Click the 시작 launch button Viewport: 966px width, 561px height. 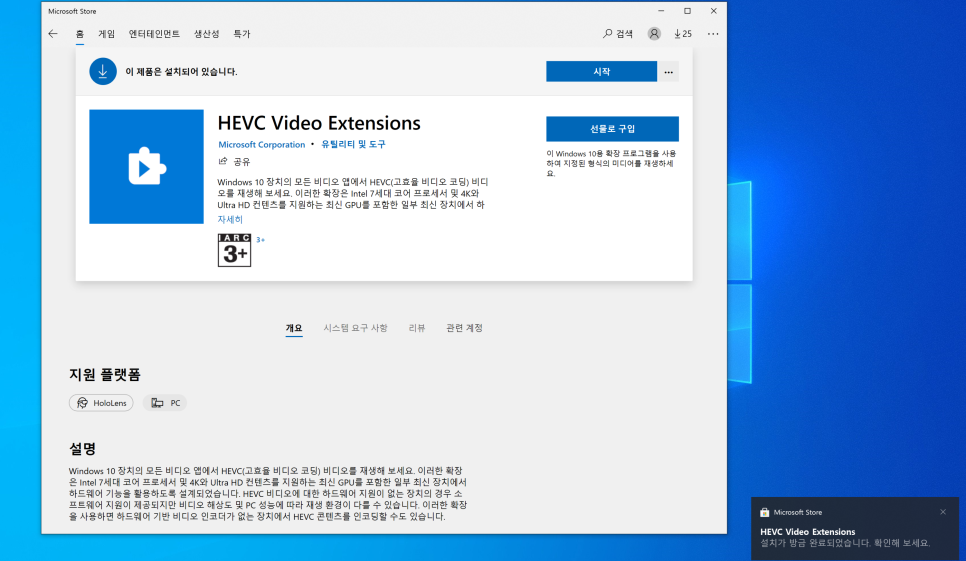point(601,71)
